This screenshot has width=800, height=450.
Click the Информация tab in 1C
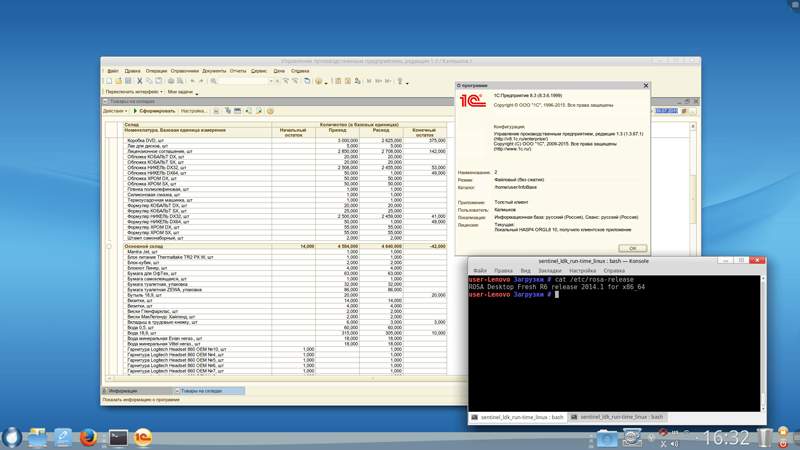point(137,391)
